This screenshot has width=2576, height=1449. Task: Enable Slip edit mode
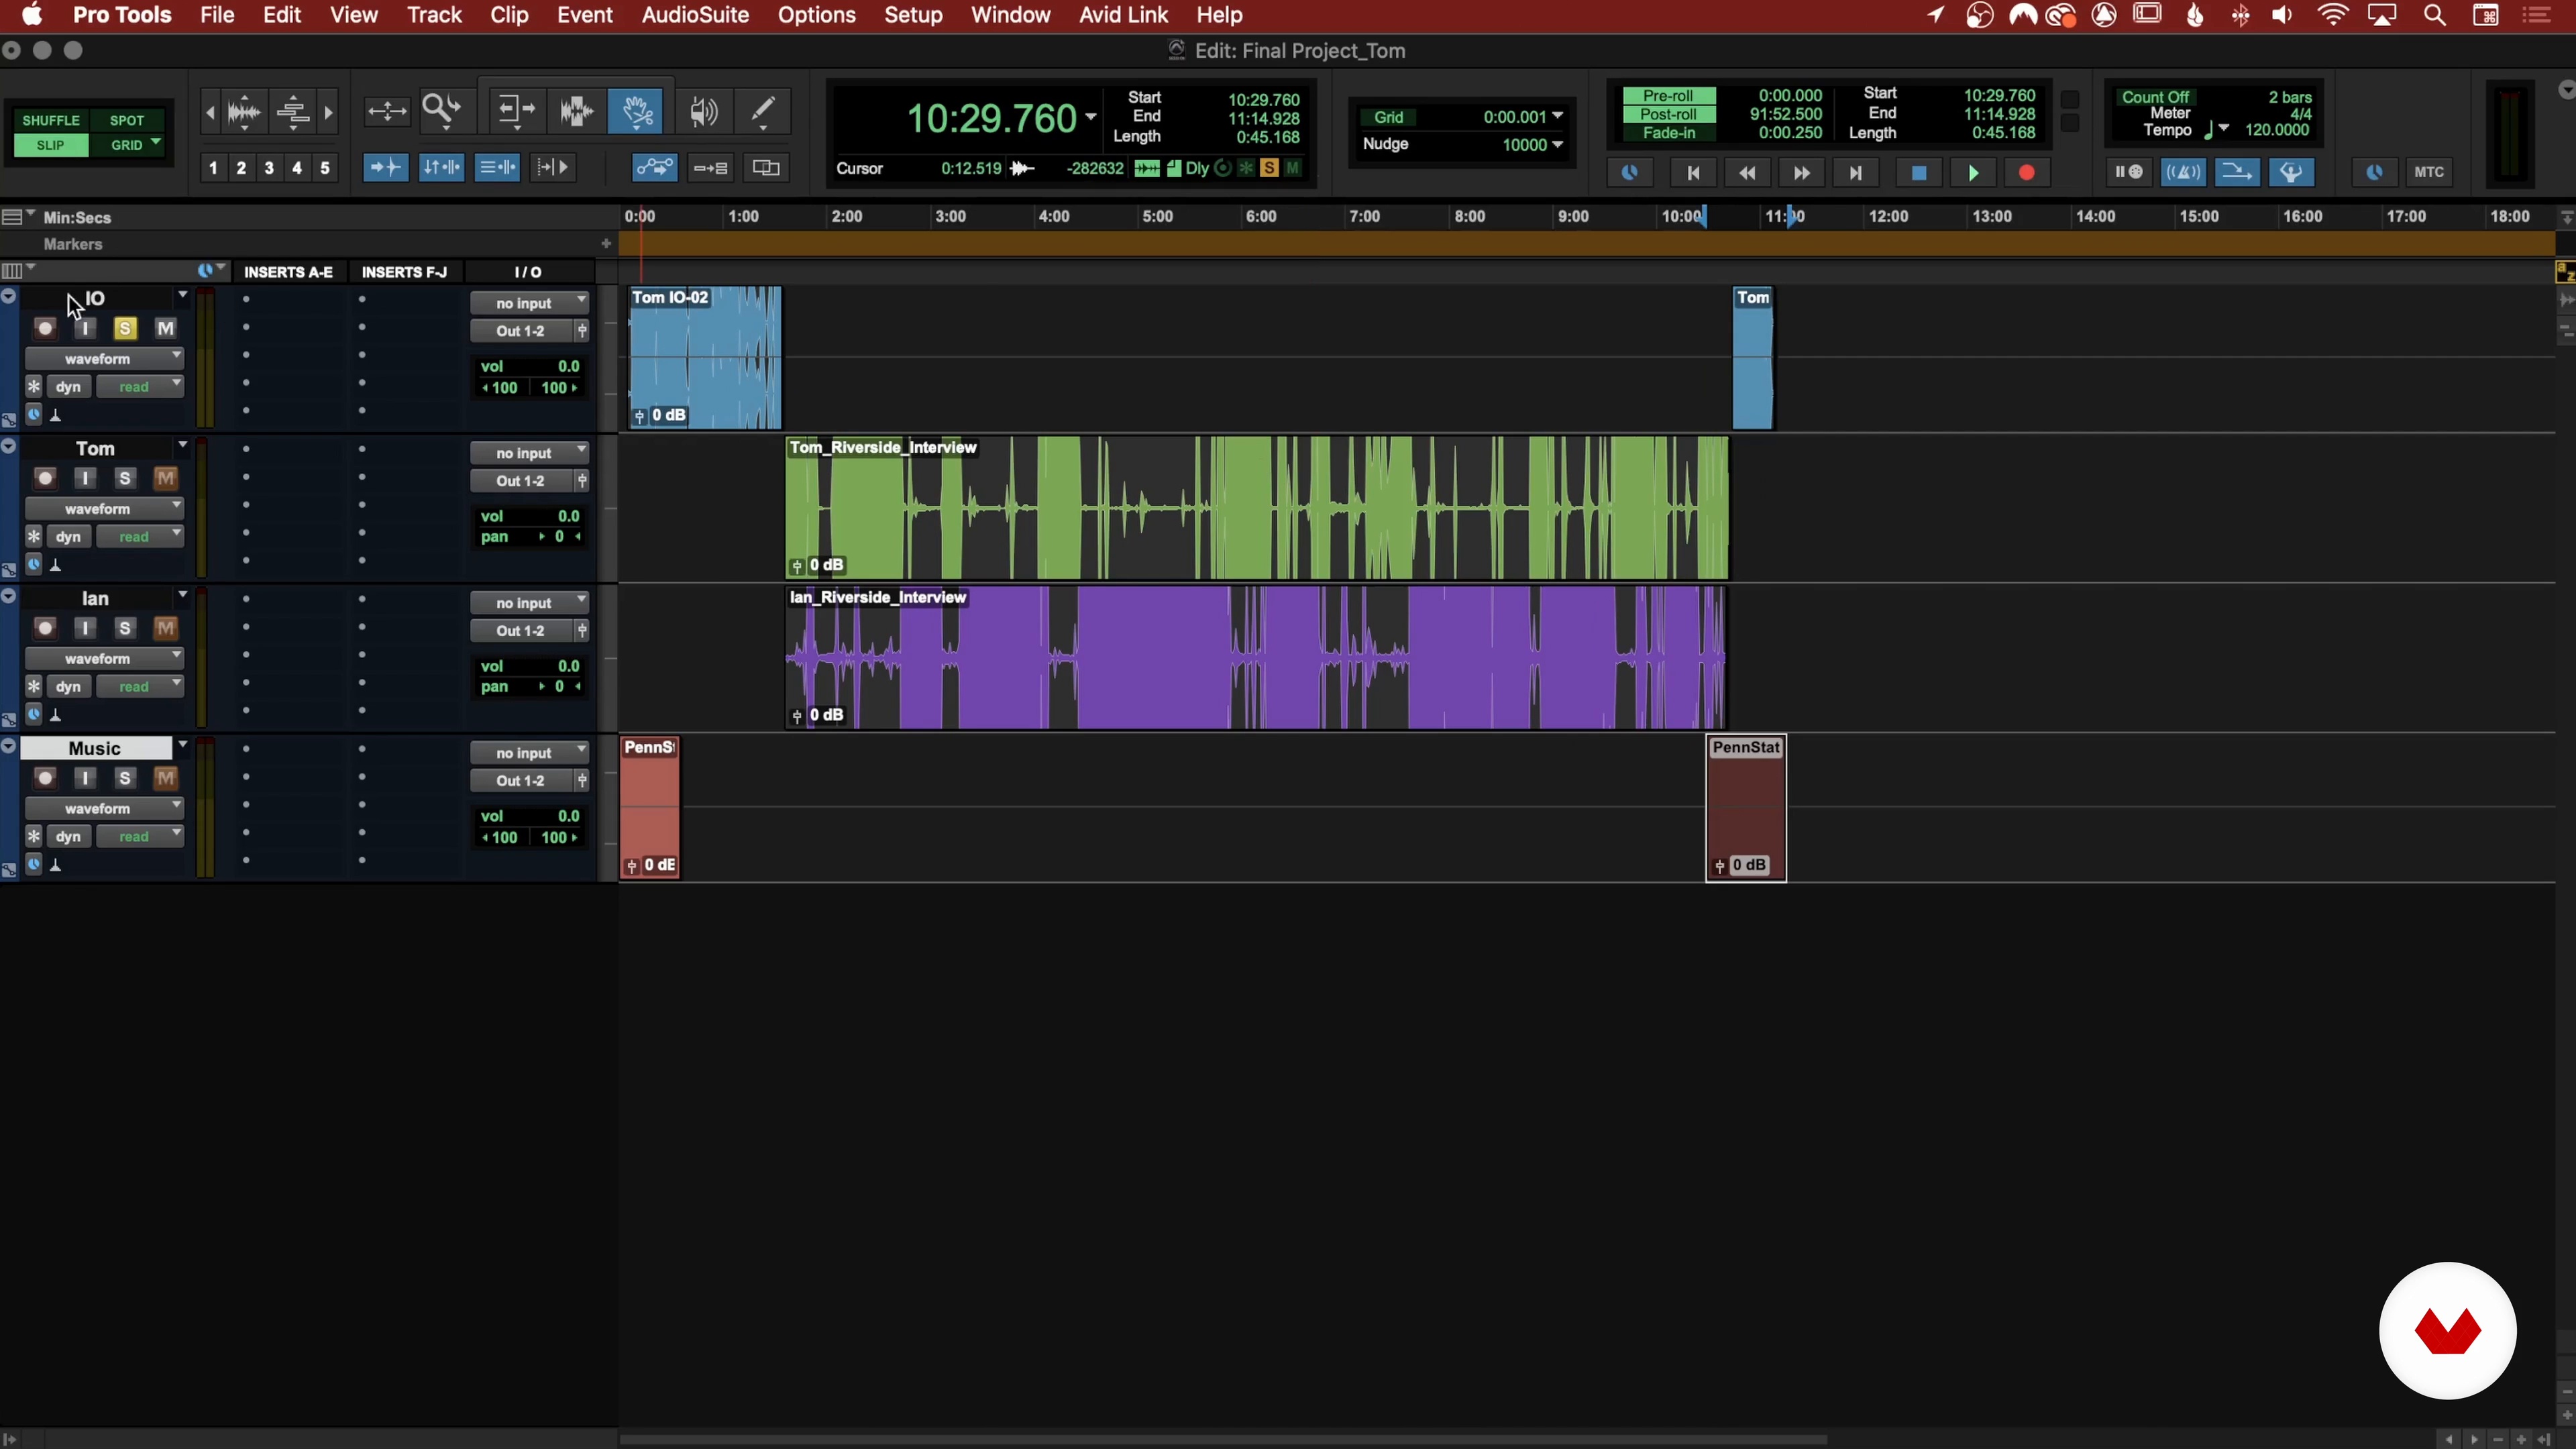(x=51, y=145)
